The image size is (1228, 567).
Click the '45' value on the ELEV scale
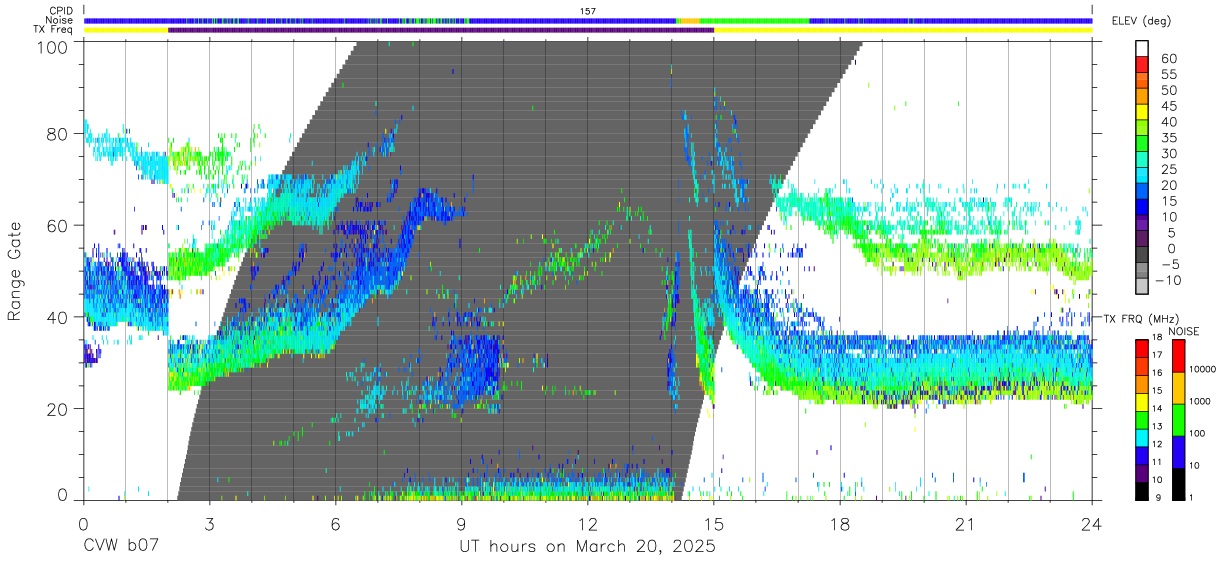coord(1168,106)
